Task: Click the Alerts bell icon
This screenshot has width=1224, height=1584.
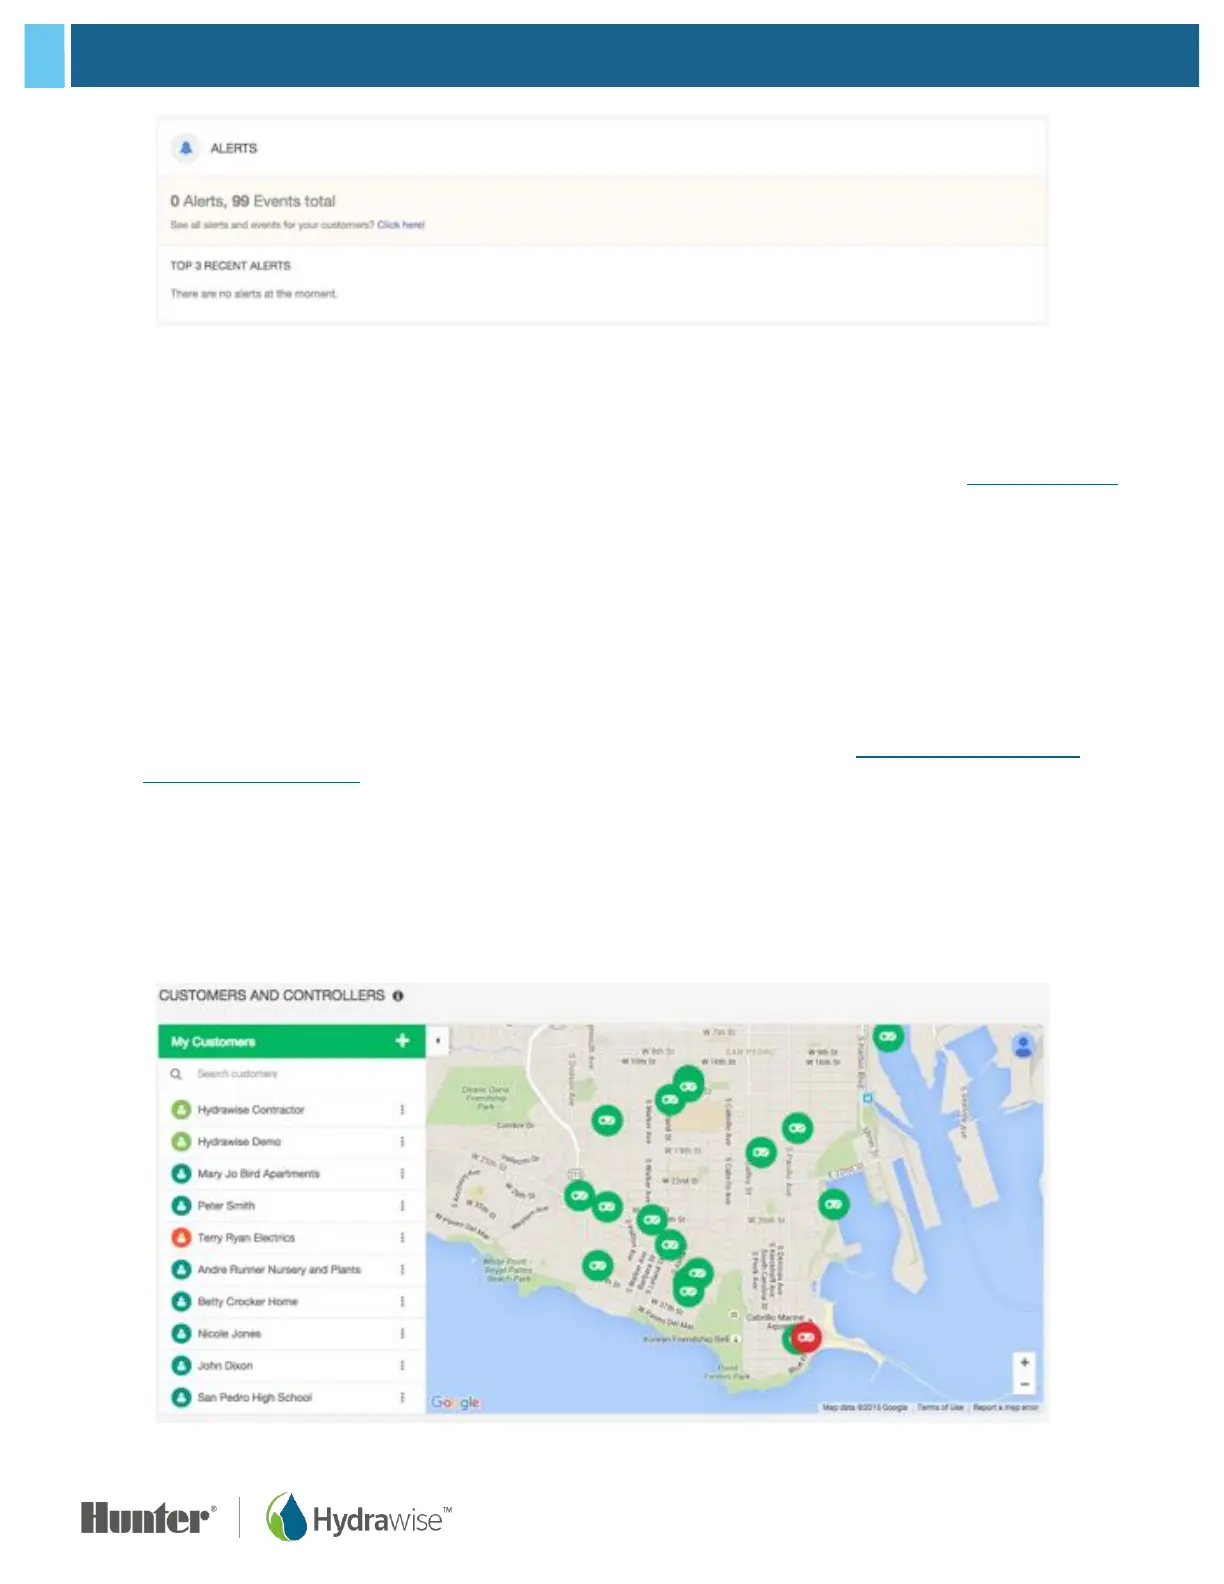Action: click(x=186, y=148)
